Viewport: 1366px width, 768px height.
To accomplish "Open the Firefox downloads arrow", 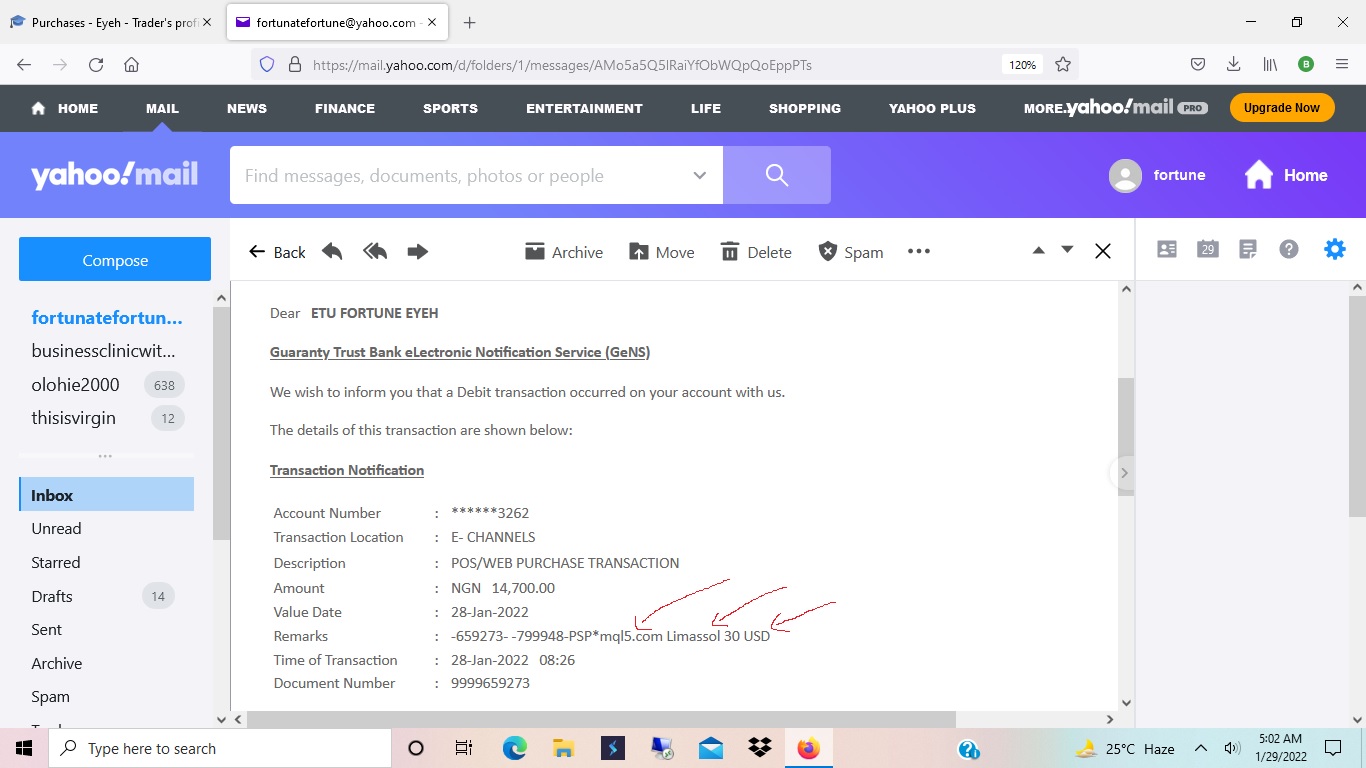I will pyautogui.click(x=1234, y=64).
